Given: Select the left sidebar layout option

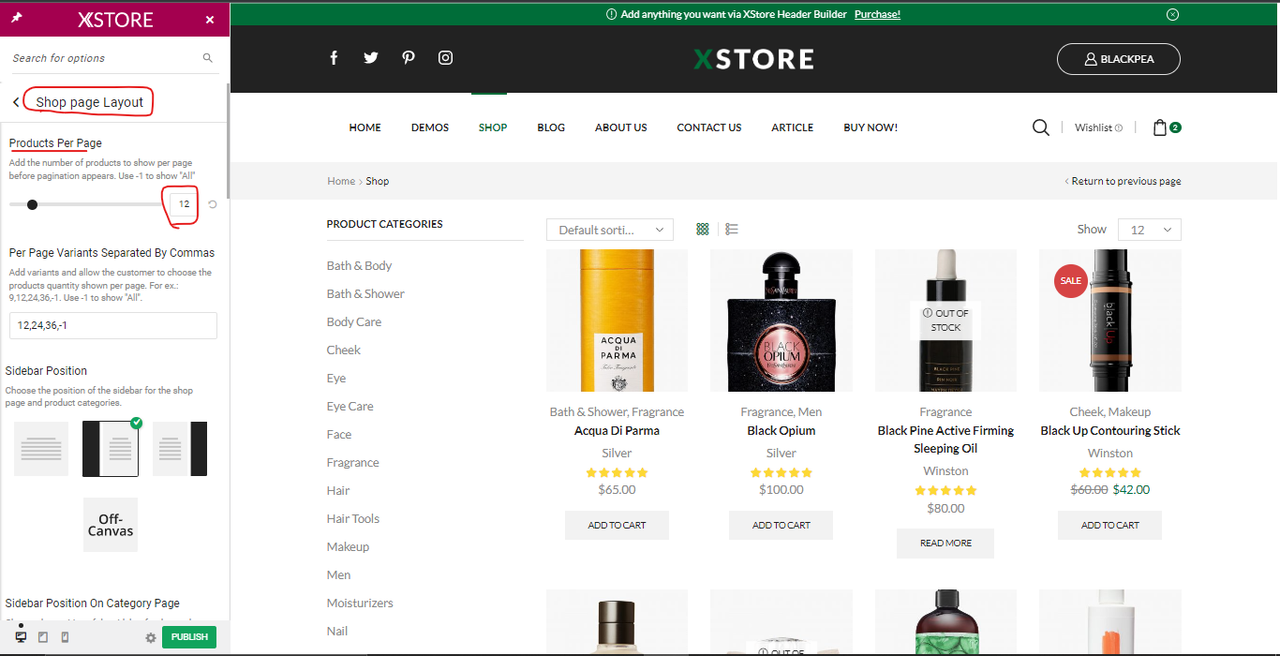Looking at the screenshot, I should [x=110, y=449].
